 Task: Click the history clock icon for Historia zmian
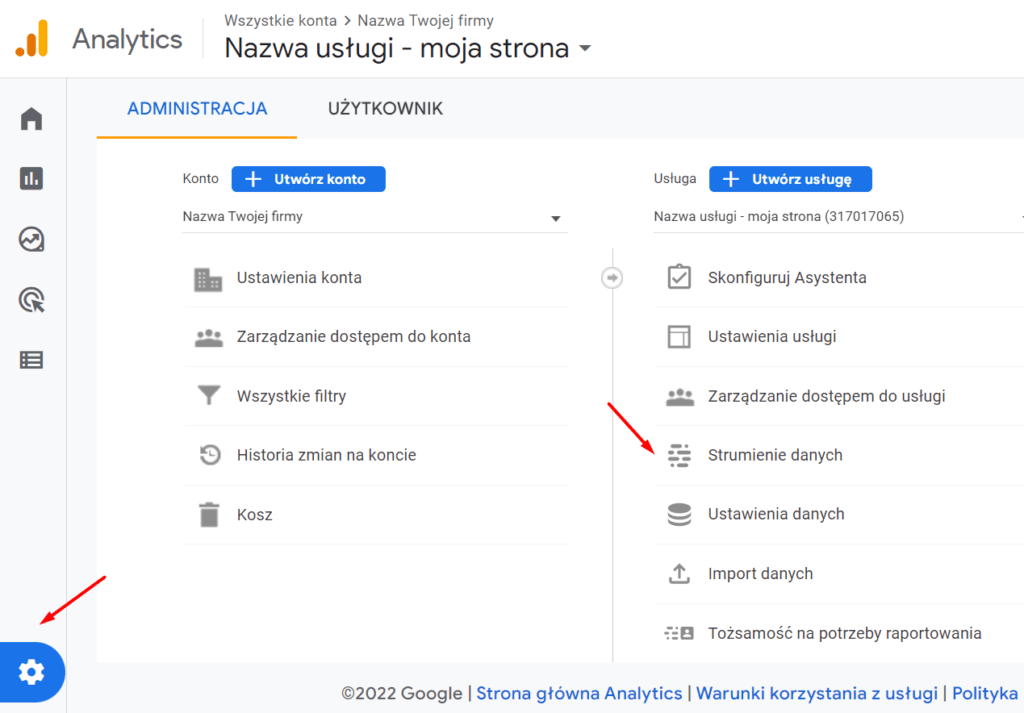pyautogui.click(x=210, y=455)
